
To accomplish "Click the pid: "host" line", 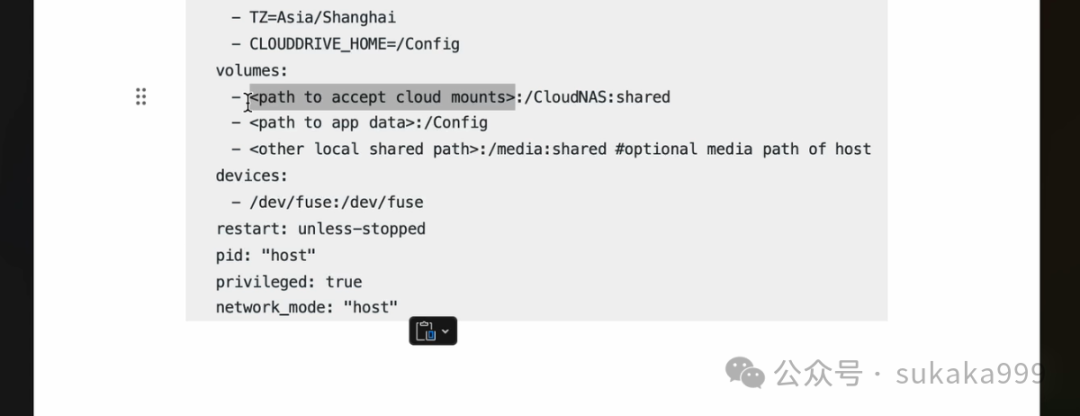I will (266, 256).
